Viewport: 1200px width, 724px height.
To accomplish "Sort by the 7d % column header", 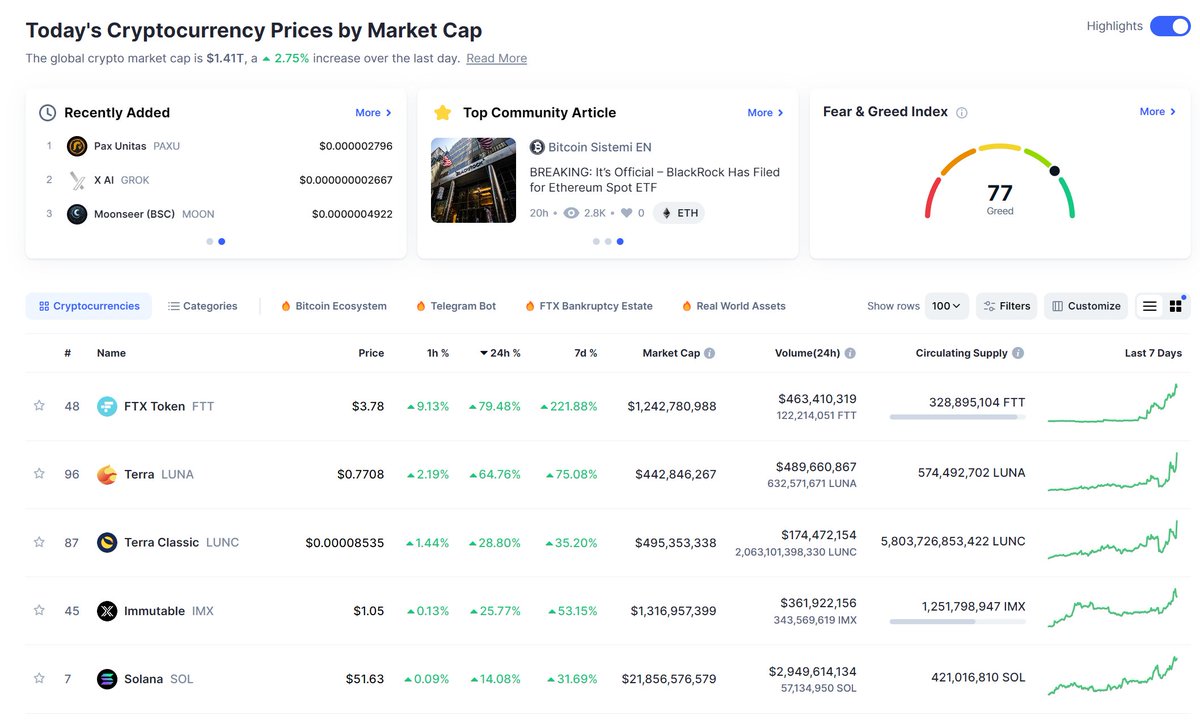I will 584,353.
